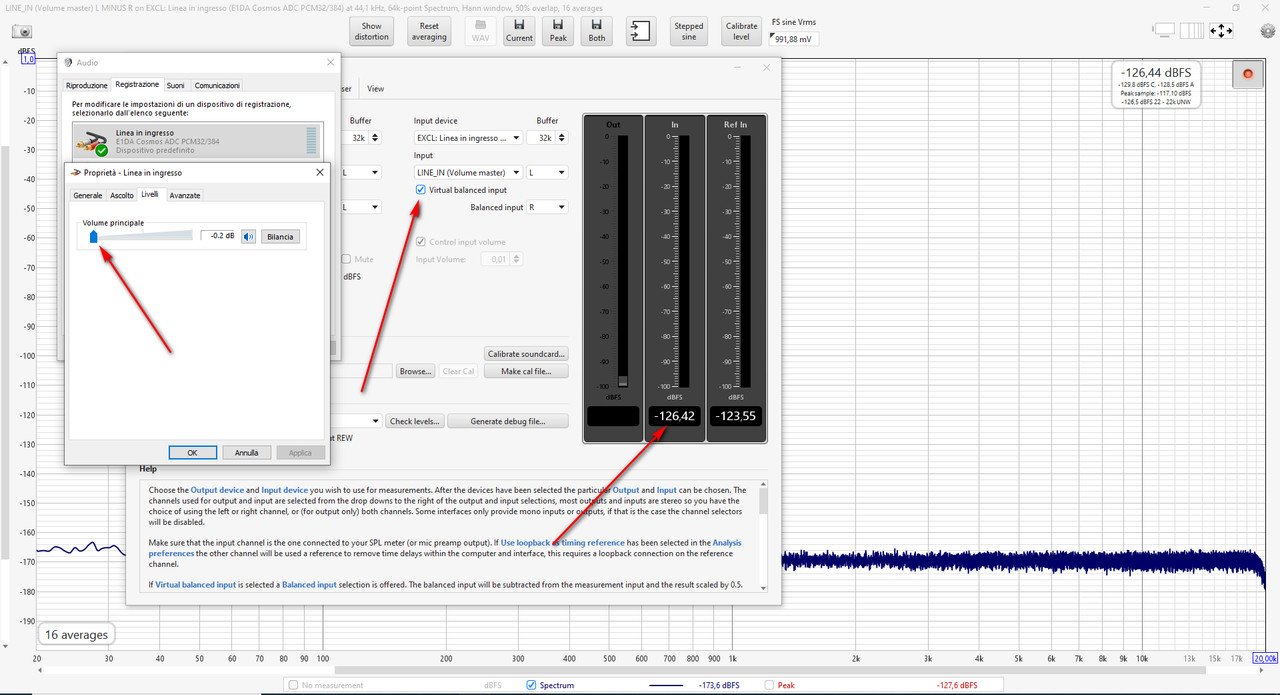
Task: Click Generate debug file button
Action: coord(508,421)
